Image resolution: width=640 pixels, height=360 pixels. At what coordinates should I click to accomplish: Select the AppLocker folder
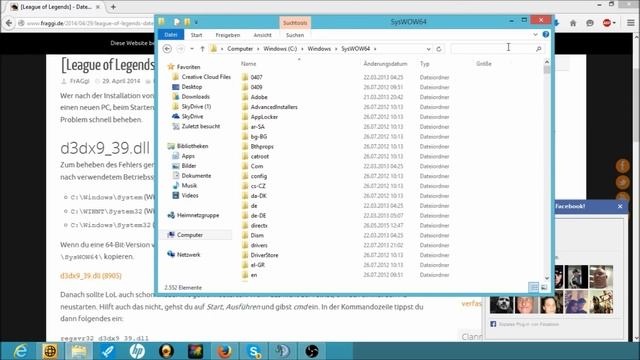[264, 117]
